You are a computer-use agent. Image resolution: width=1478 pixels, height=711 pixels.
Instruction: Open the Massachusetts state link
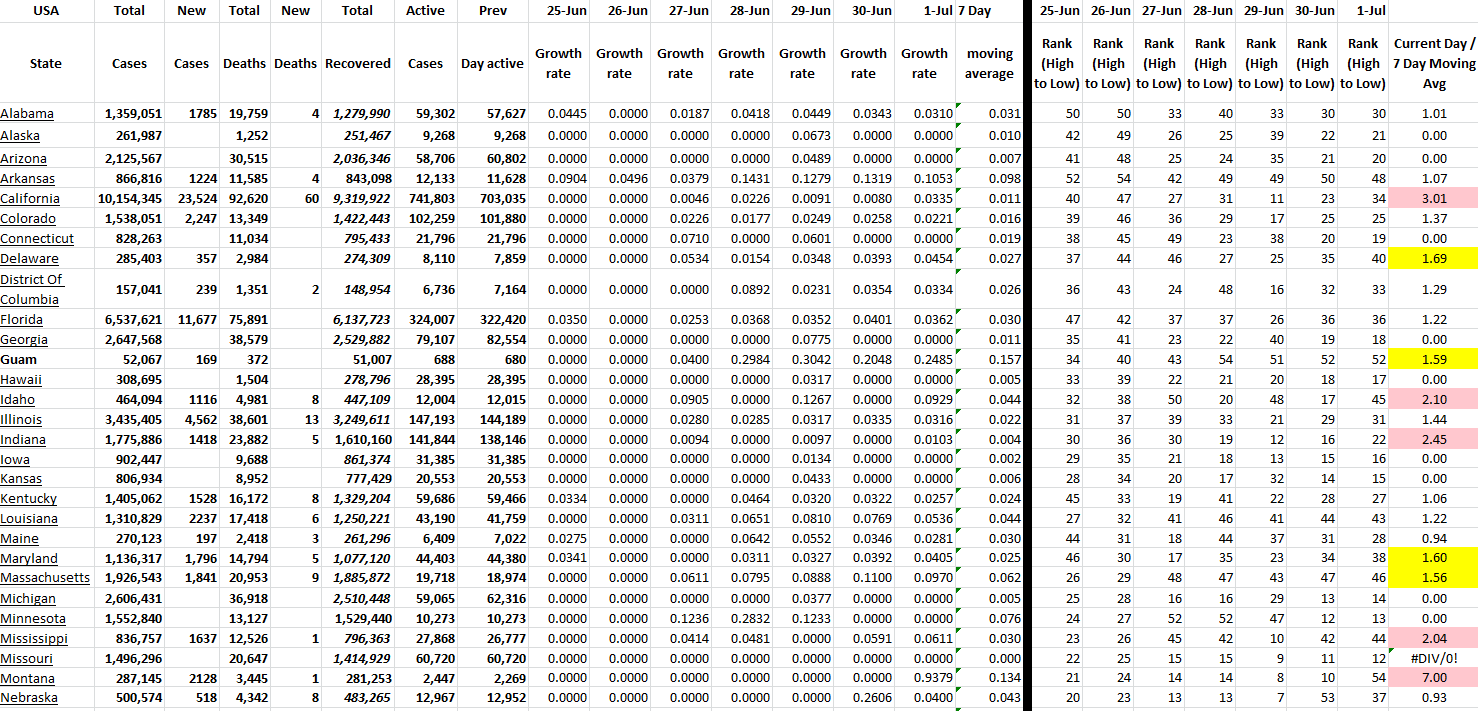(x=45, y=578)
